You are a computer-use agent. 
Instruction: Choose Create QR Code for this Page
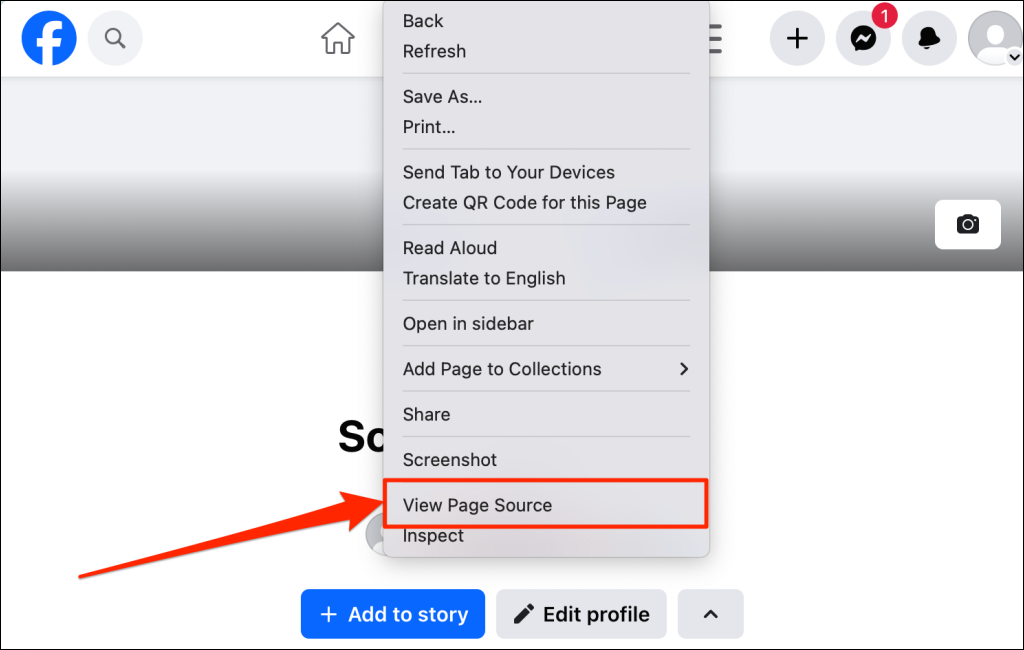coord(524,202)
